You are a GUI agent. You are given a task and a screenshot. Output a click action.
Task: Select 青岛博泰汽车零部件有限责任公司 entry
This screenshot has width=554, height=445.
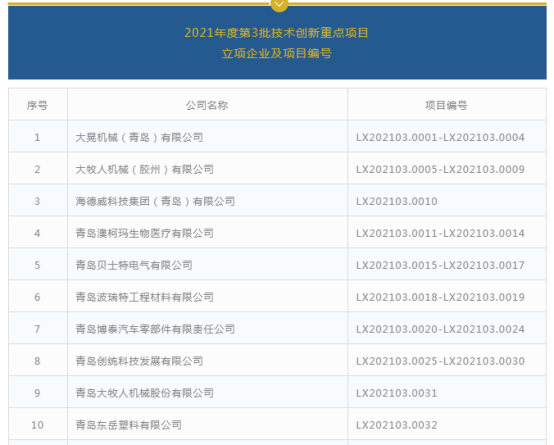155,329
